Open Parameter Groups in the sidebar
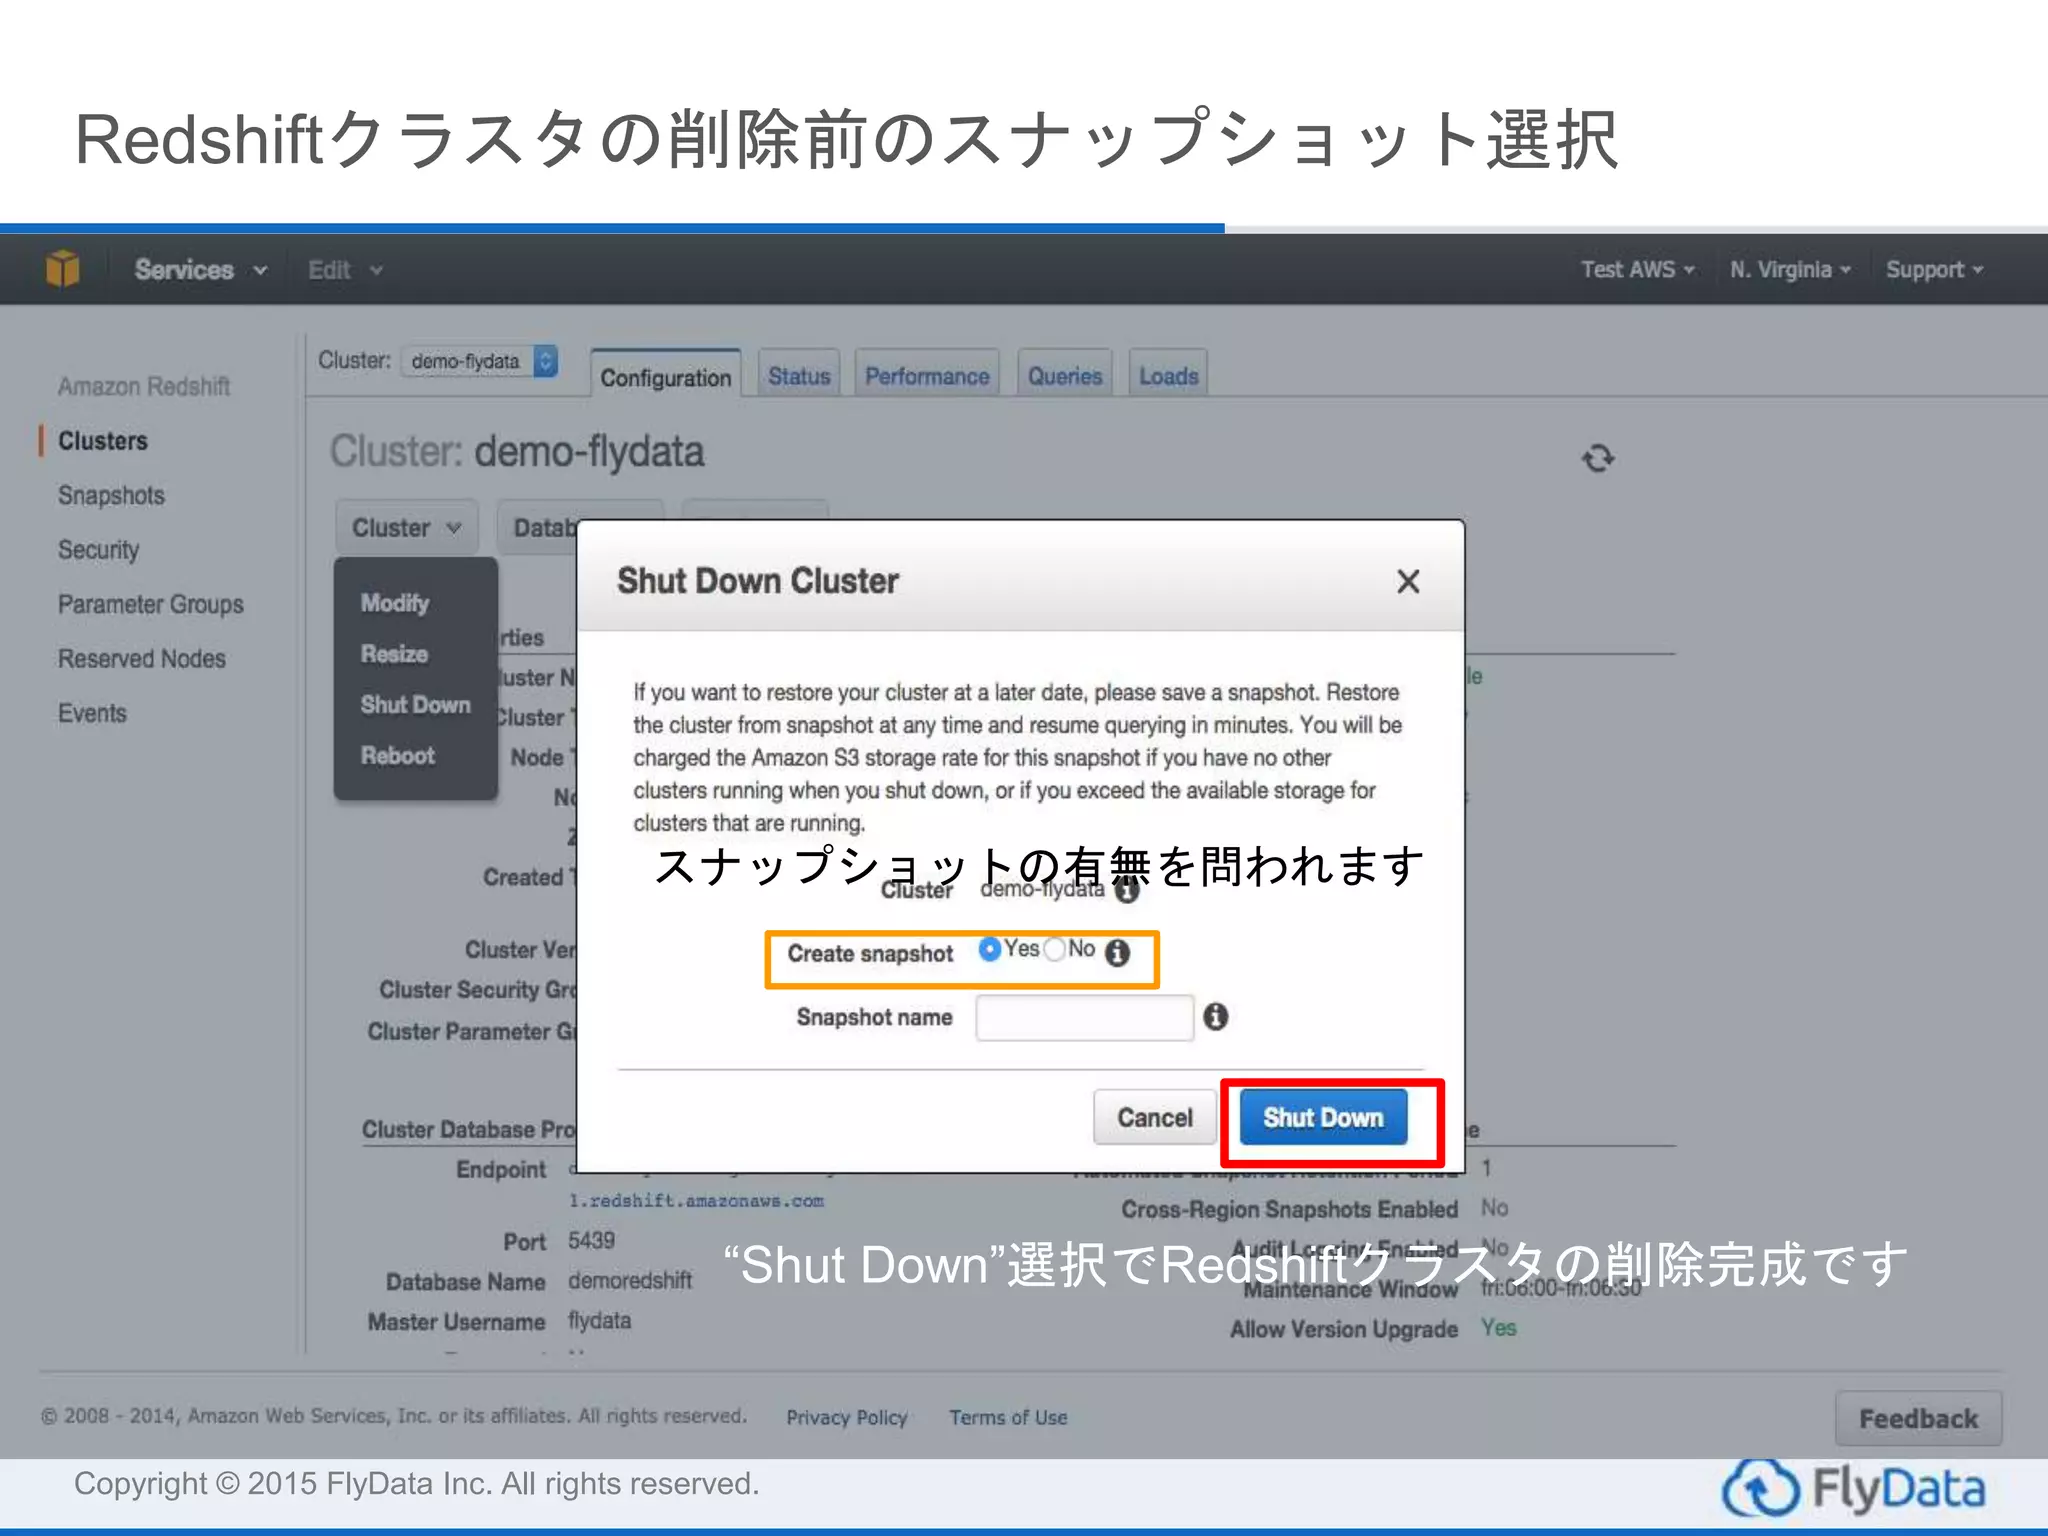This screenshot has height=1536, width=2048. 150,604
